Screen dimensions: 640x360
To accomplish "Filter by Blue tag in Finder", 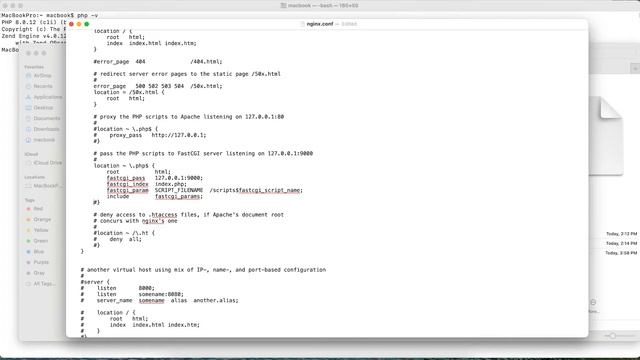I will 35,252.
